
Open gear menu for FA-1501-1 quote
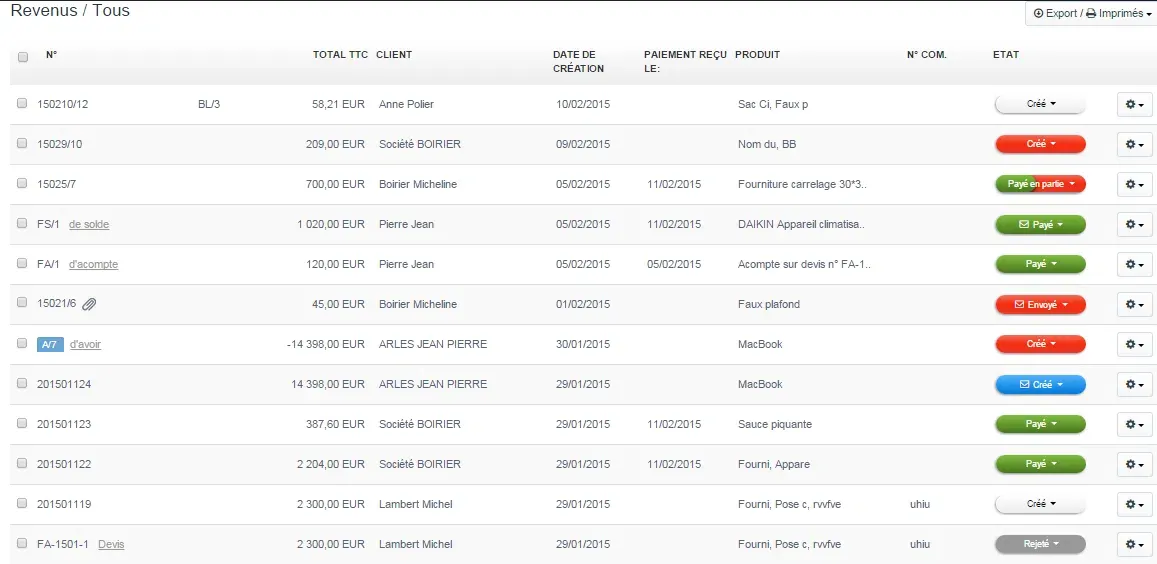[x=1134, y=544]
